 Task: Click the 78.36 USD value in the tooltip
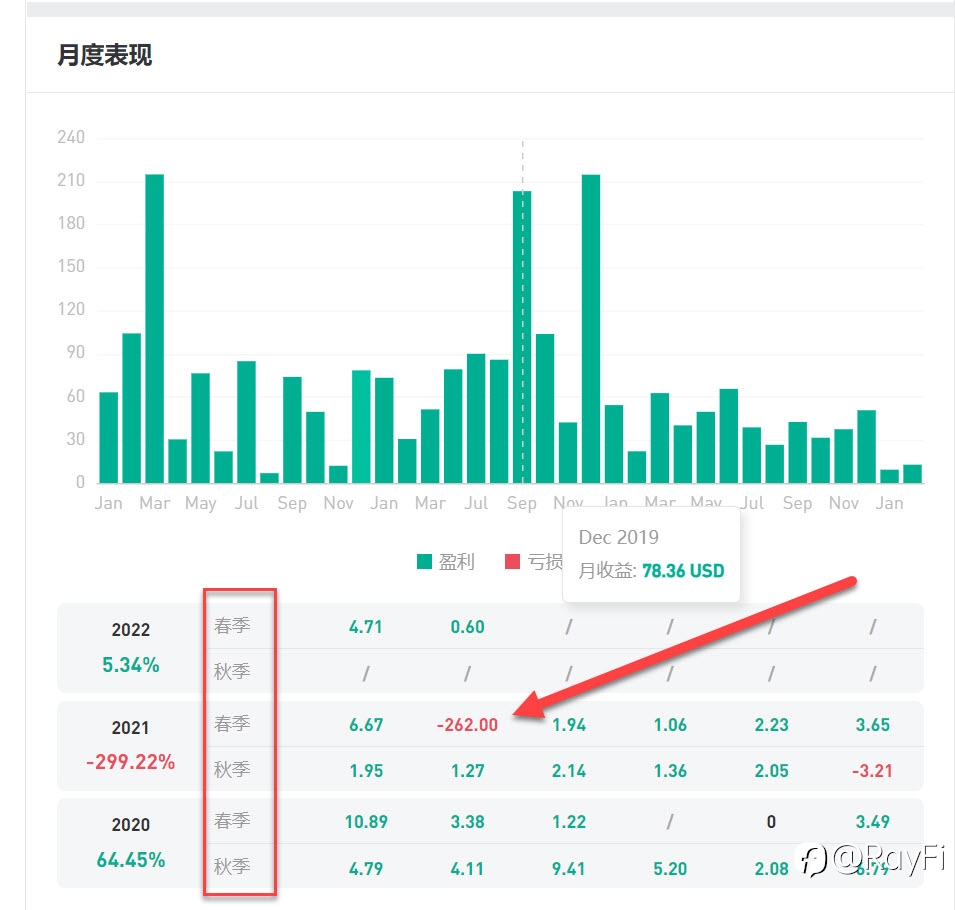(x=683, y=571)
